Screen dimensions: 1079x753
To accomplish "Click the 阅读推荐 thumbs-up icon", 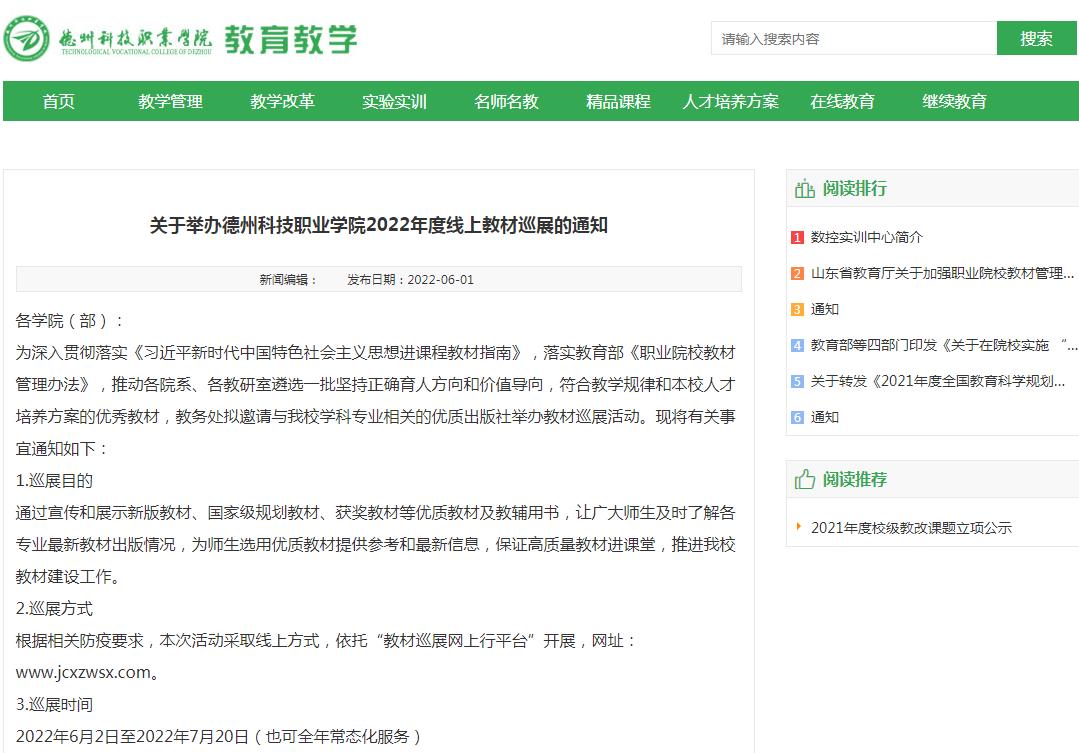I will tap(804, 479).
